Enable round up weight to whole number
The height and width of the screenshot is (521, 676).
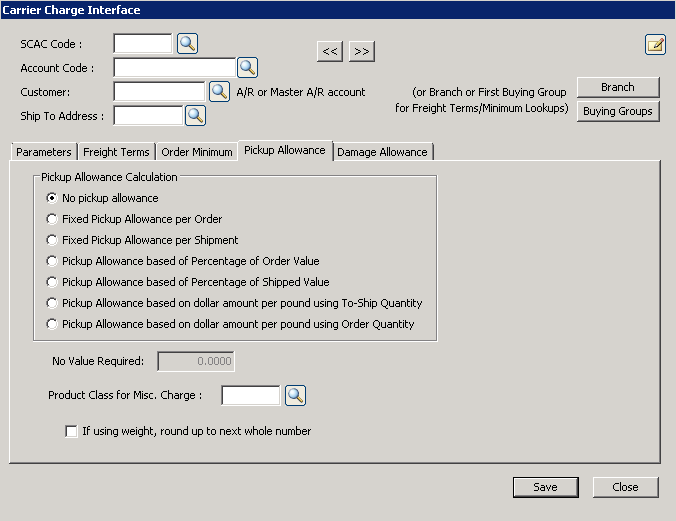pyautogui.click(x=71, y=432)
